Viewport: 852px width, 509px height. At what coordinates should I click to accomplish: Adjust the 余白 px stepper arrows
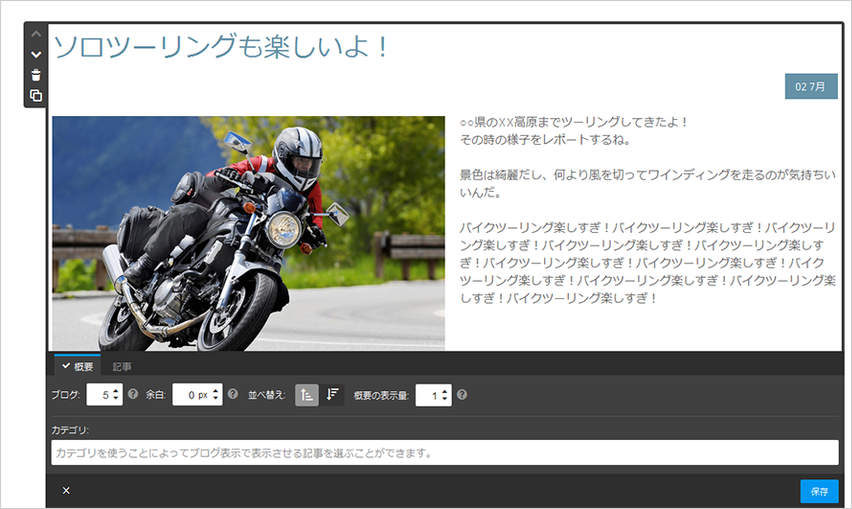coord(216,395)
